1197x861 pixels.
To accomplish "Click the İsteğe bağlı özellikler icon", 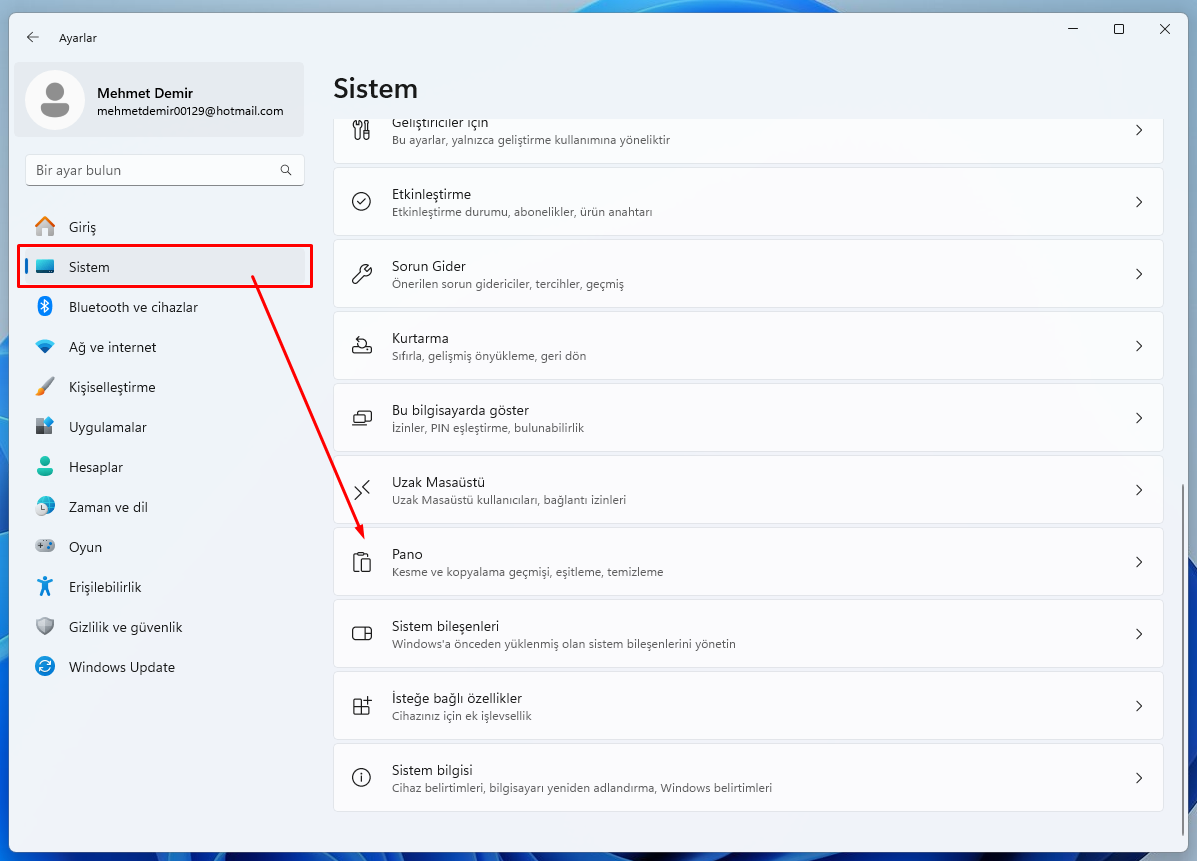I will pos(362,706).
